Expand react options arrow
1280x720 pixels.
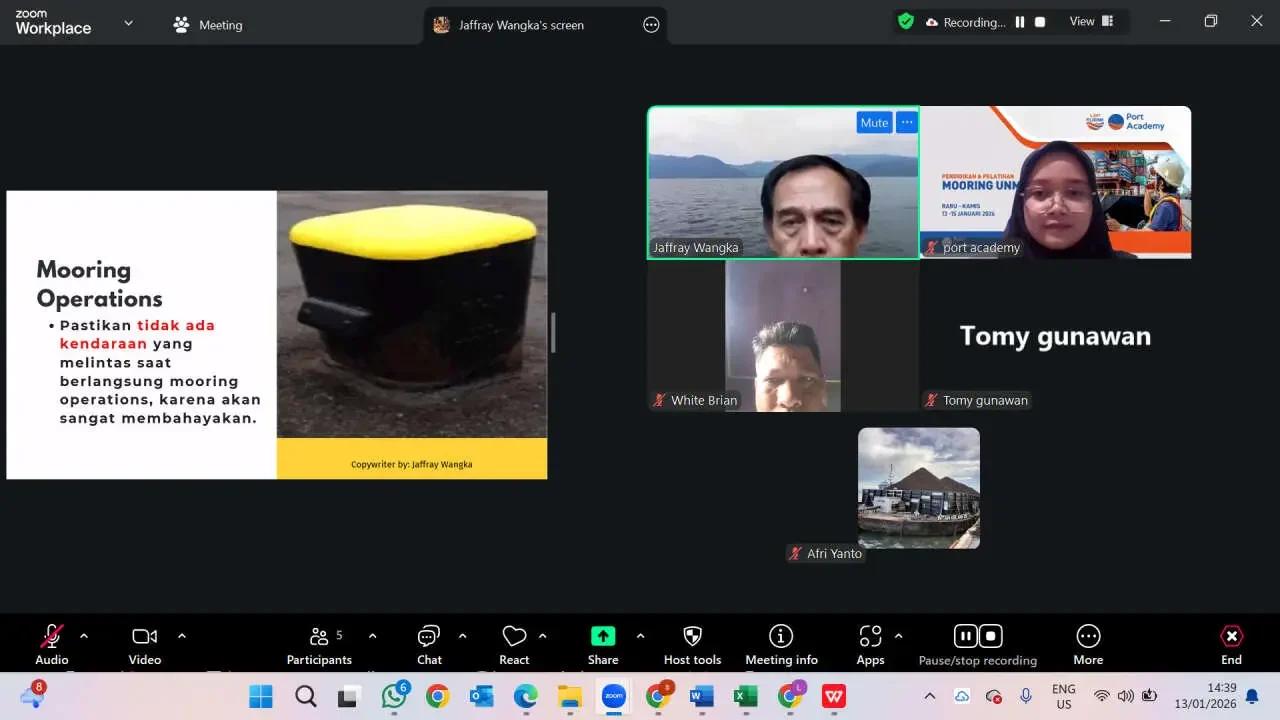click(x=542, y=636)
